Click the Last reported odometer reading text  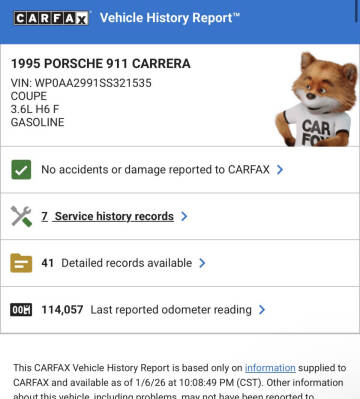[171, 310]
